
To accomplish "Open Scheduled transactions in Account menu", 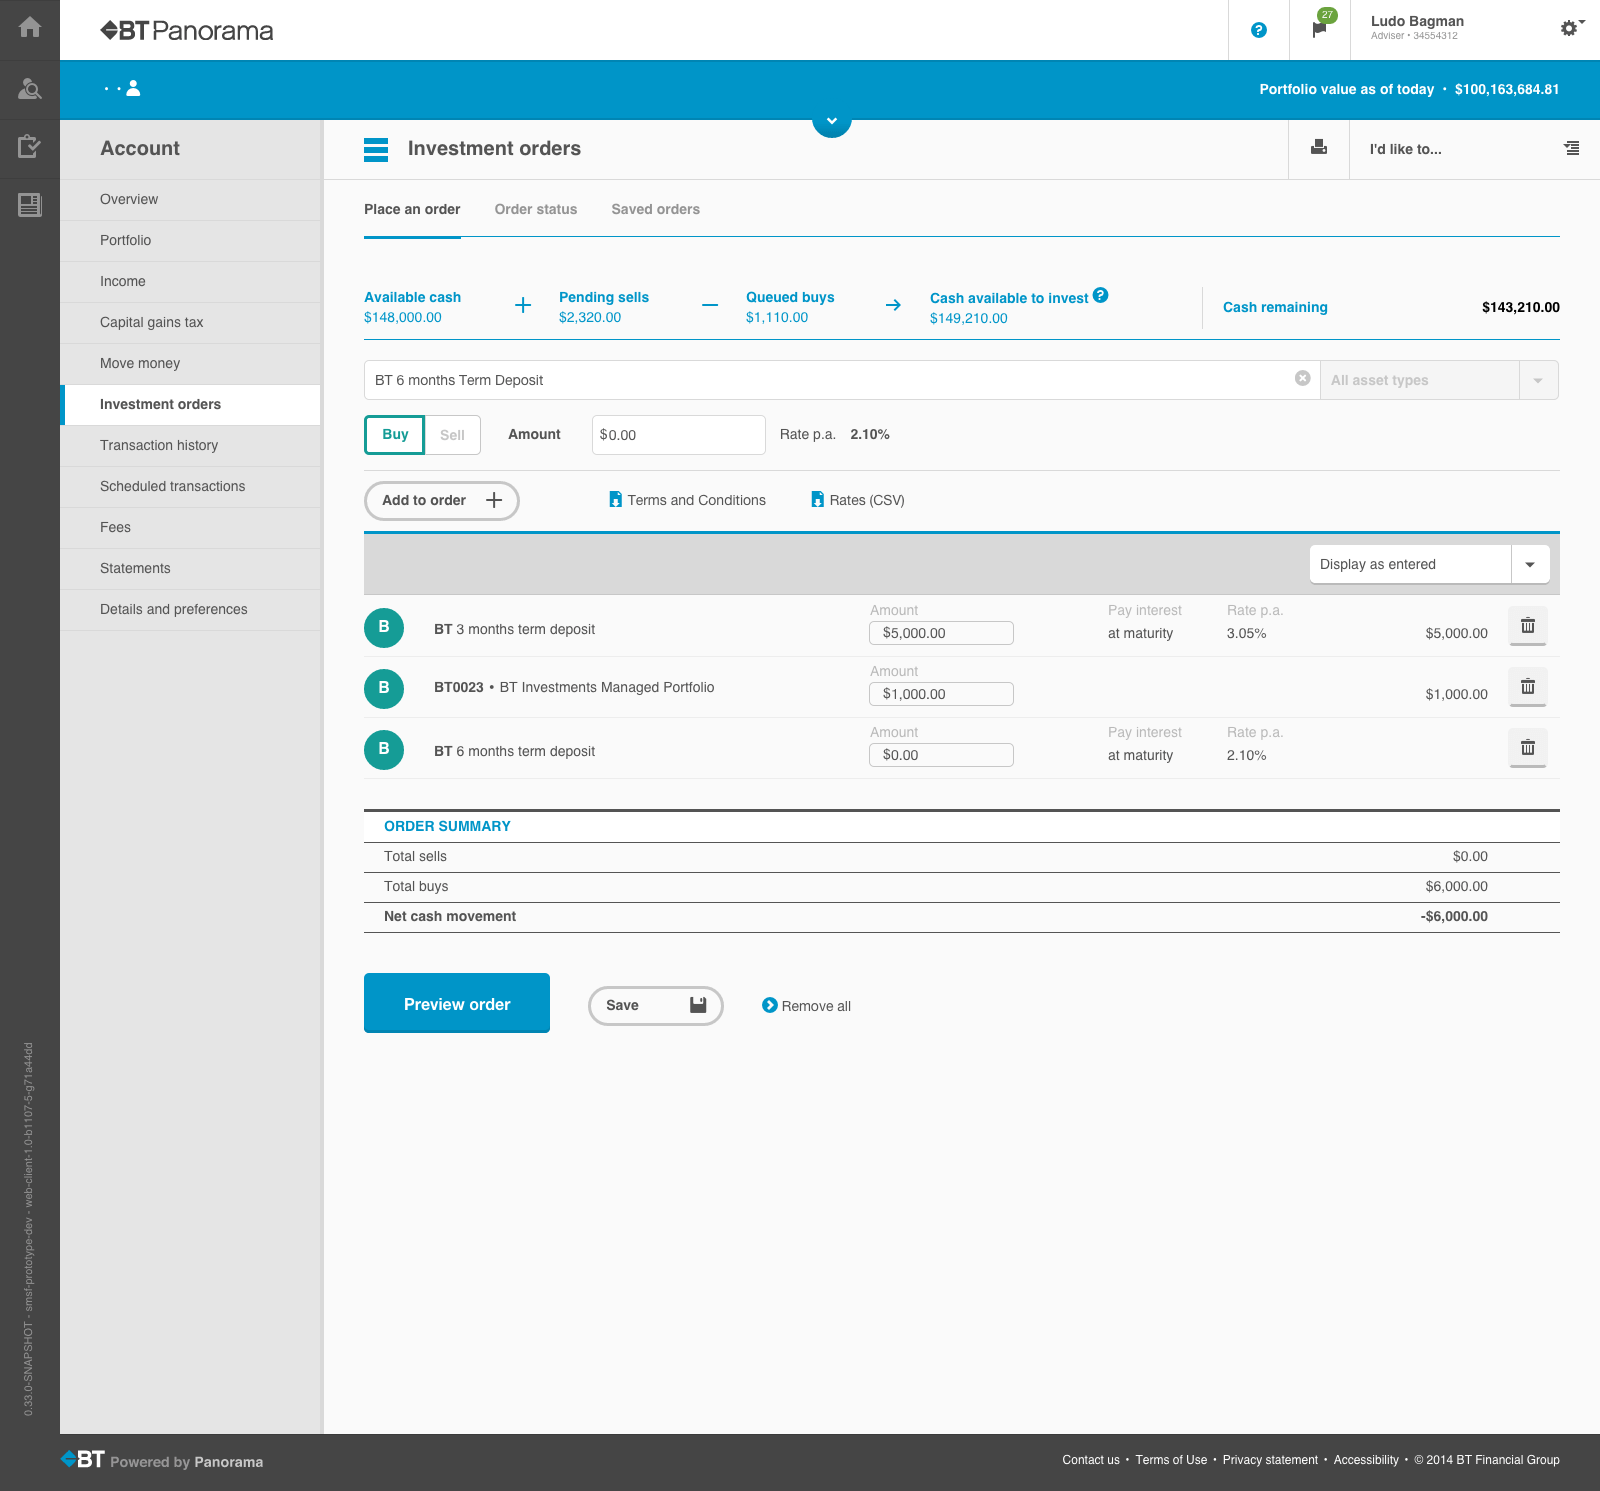I will tap(190, 487).
